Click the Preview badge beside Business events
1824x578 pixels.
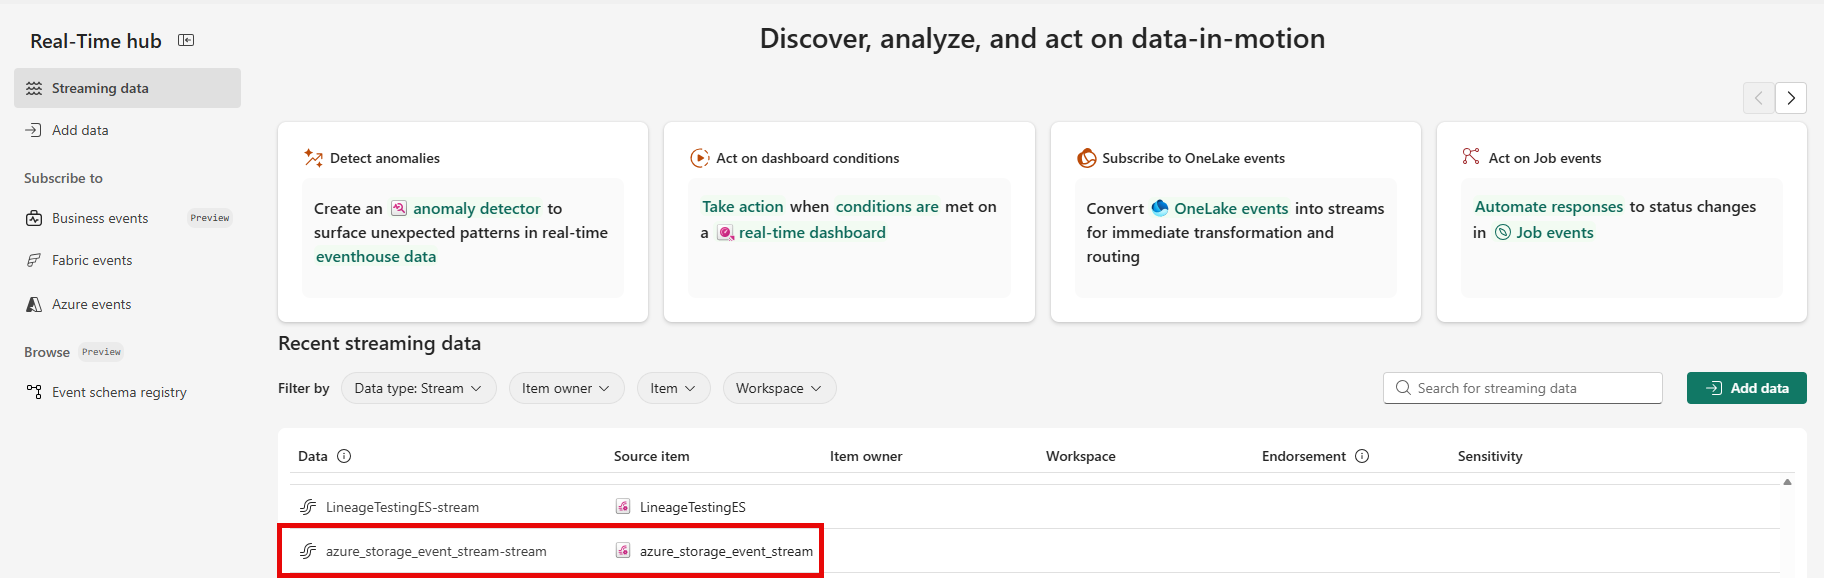(210, 218)
